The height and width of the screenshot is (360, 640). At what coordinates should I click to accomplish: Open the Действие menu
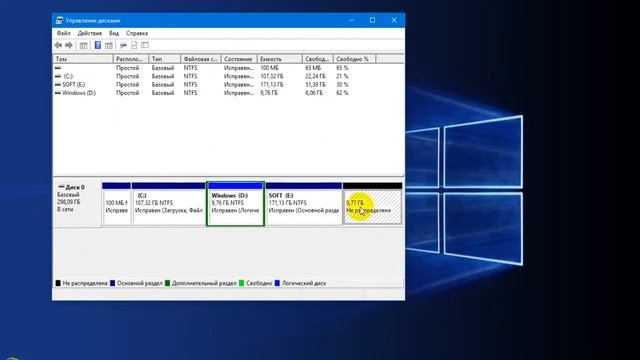90,33
